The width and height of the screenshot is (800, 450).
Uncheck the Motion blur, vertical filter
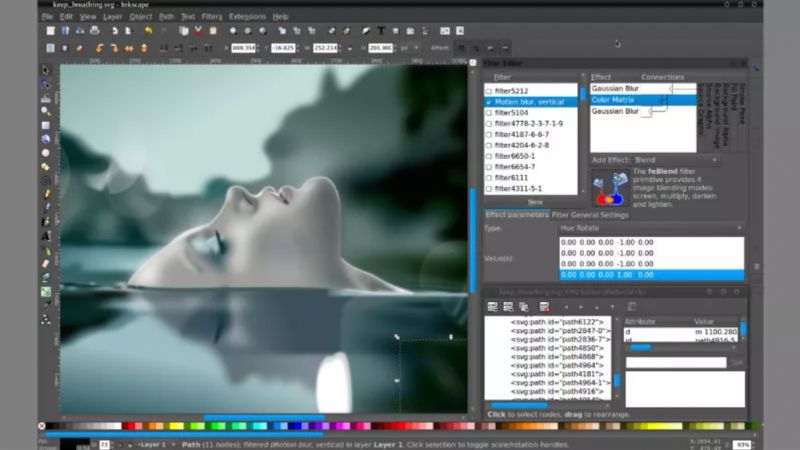[x=489, y=102]
